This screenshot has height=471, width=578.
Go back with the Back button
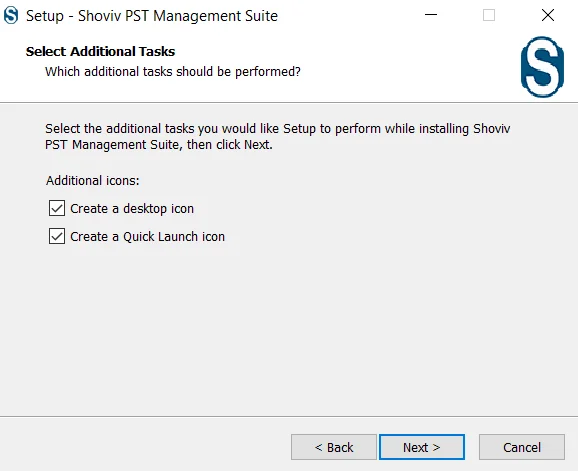(334, 447)
